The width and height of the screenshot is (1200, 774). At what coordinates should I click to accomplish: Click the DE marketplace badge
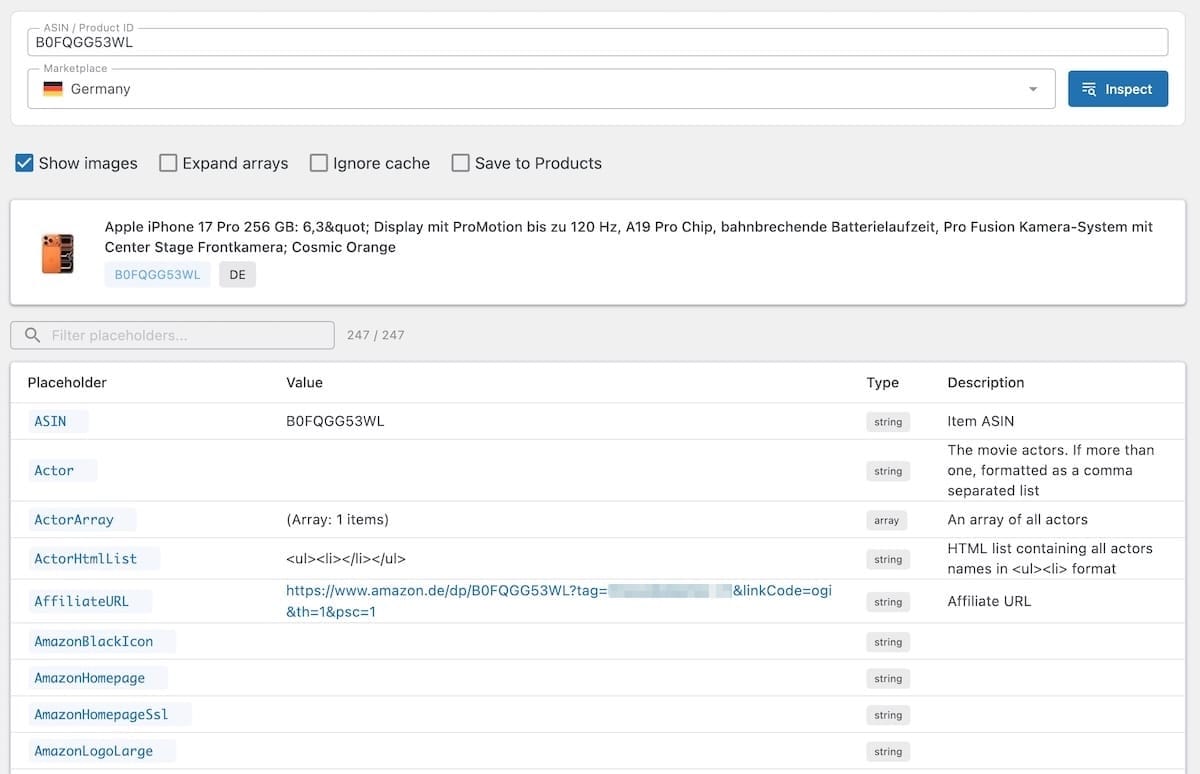coord(237,275)
